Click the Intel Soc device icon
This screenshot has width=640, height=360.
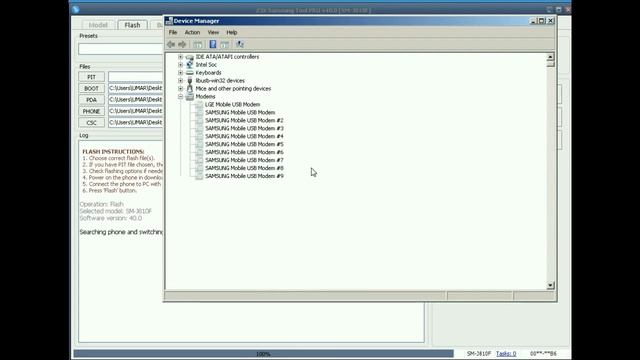pos(189,64)
